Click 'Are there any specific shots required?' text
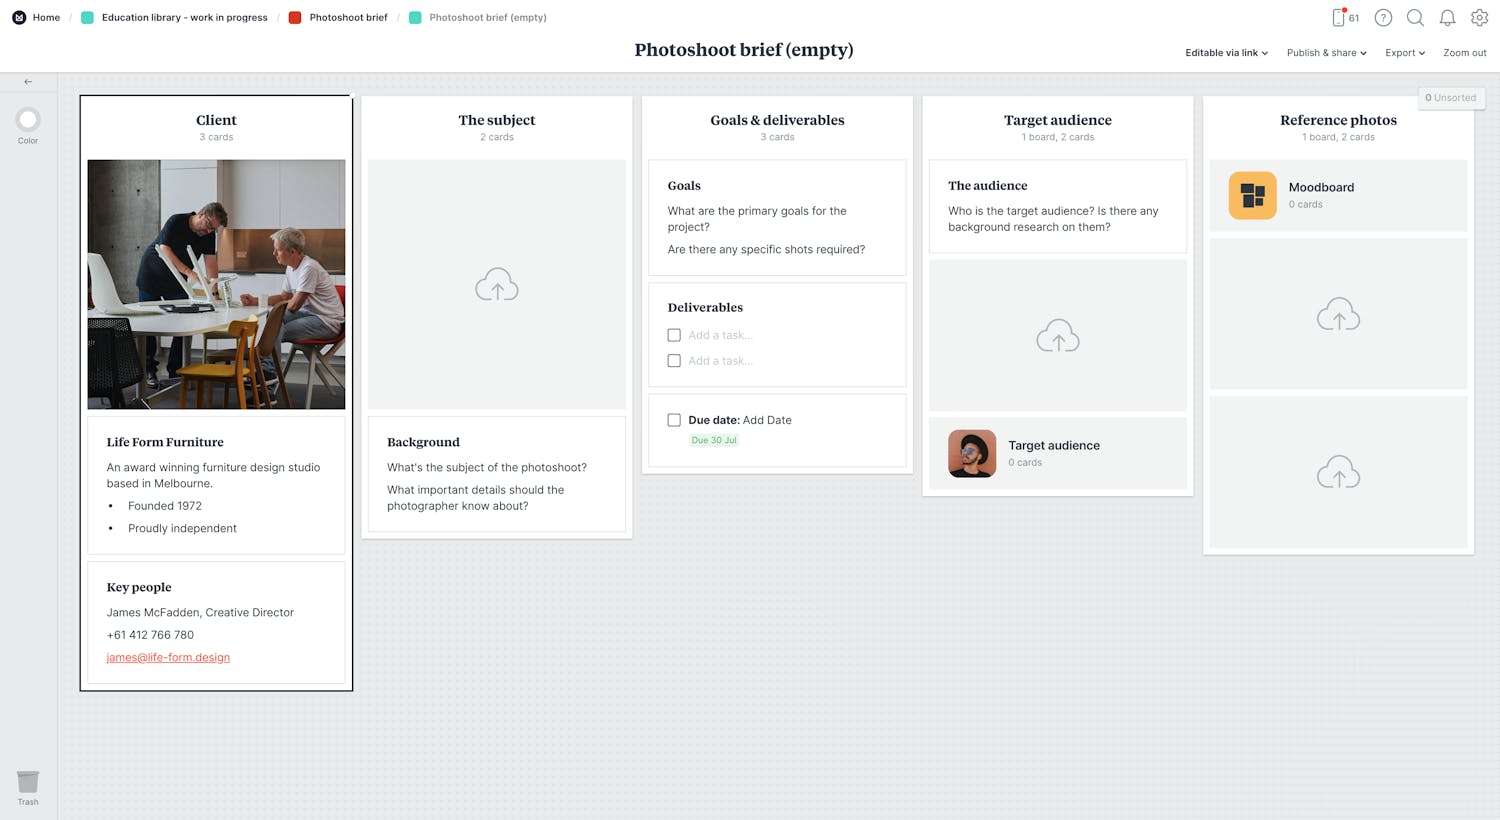This screenshot has width=1500, height=820. (x=766, y=249)
